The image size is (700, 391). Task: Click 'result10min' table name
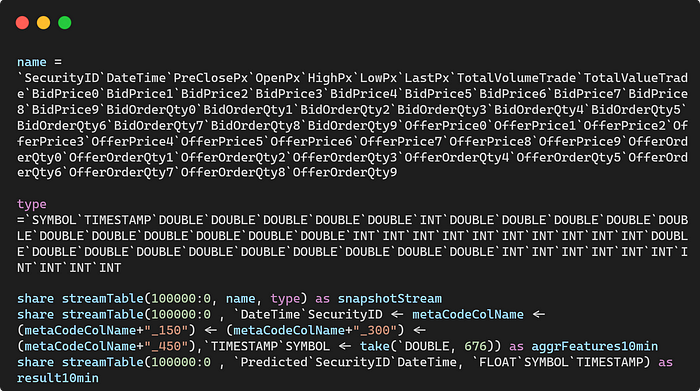pos(58,378)
